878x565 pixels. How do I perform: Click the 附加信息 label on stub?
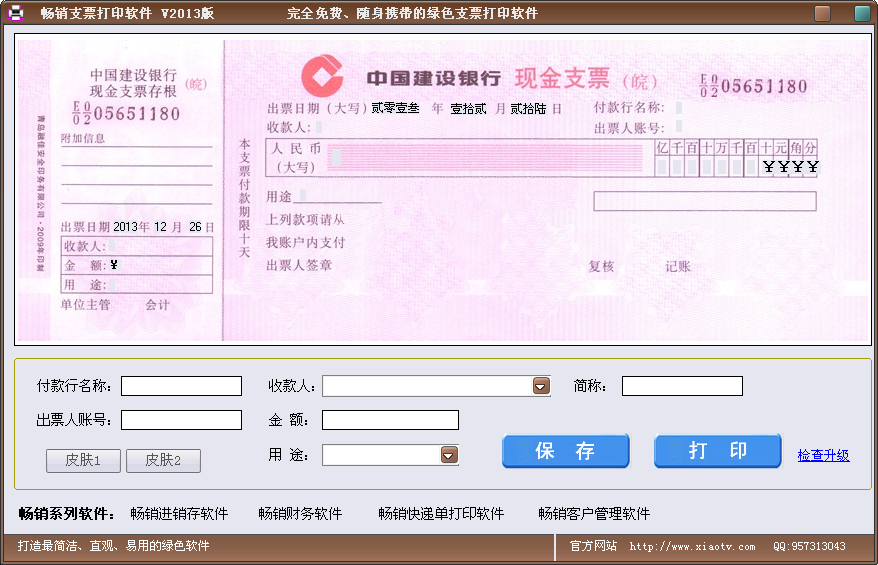coord(83,138)
